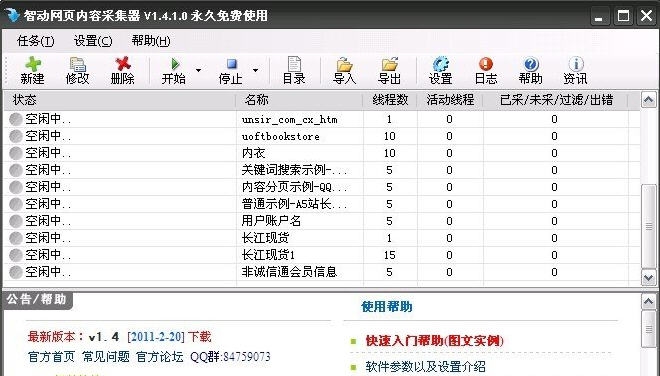Select the unsir_com_cx_htm task name
The width and height of the screenshot is (660, 376).
pos(290,120)
